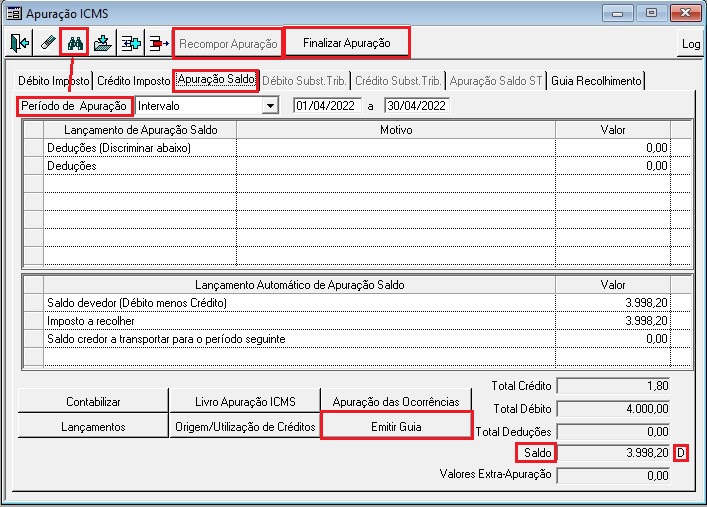Click 'Saldo credor a transportar' row
This screenshot has height=507, width=707.
(x=357, y=339)
